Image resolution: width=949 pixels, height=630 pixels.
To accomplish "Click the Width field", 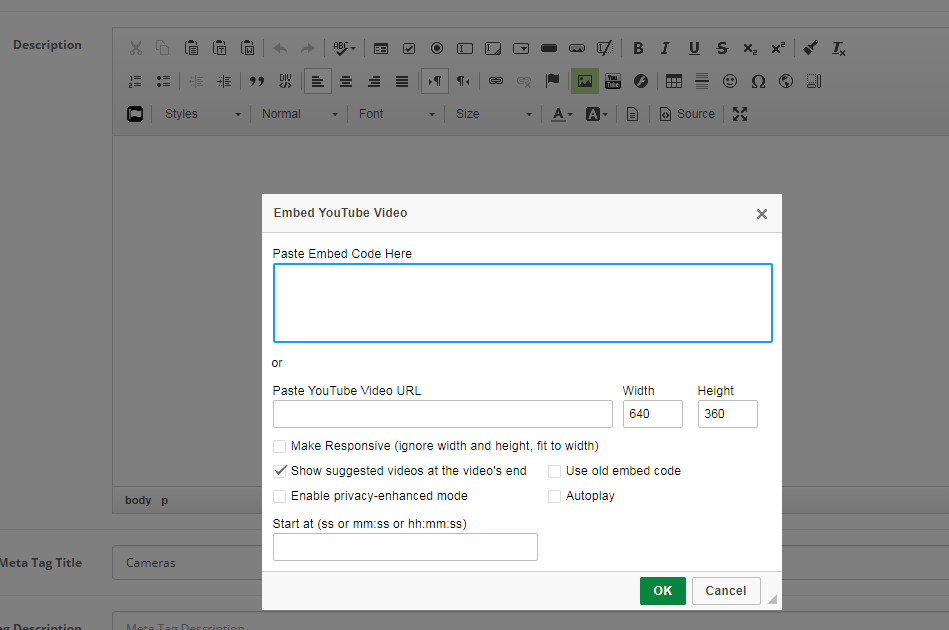I will pos(652,414).
